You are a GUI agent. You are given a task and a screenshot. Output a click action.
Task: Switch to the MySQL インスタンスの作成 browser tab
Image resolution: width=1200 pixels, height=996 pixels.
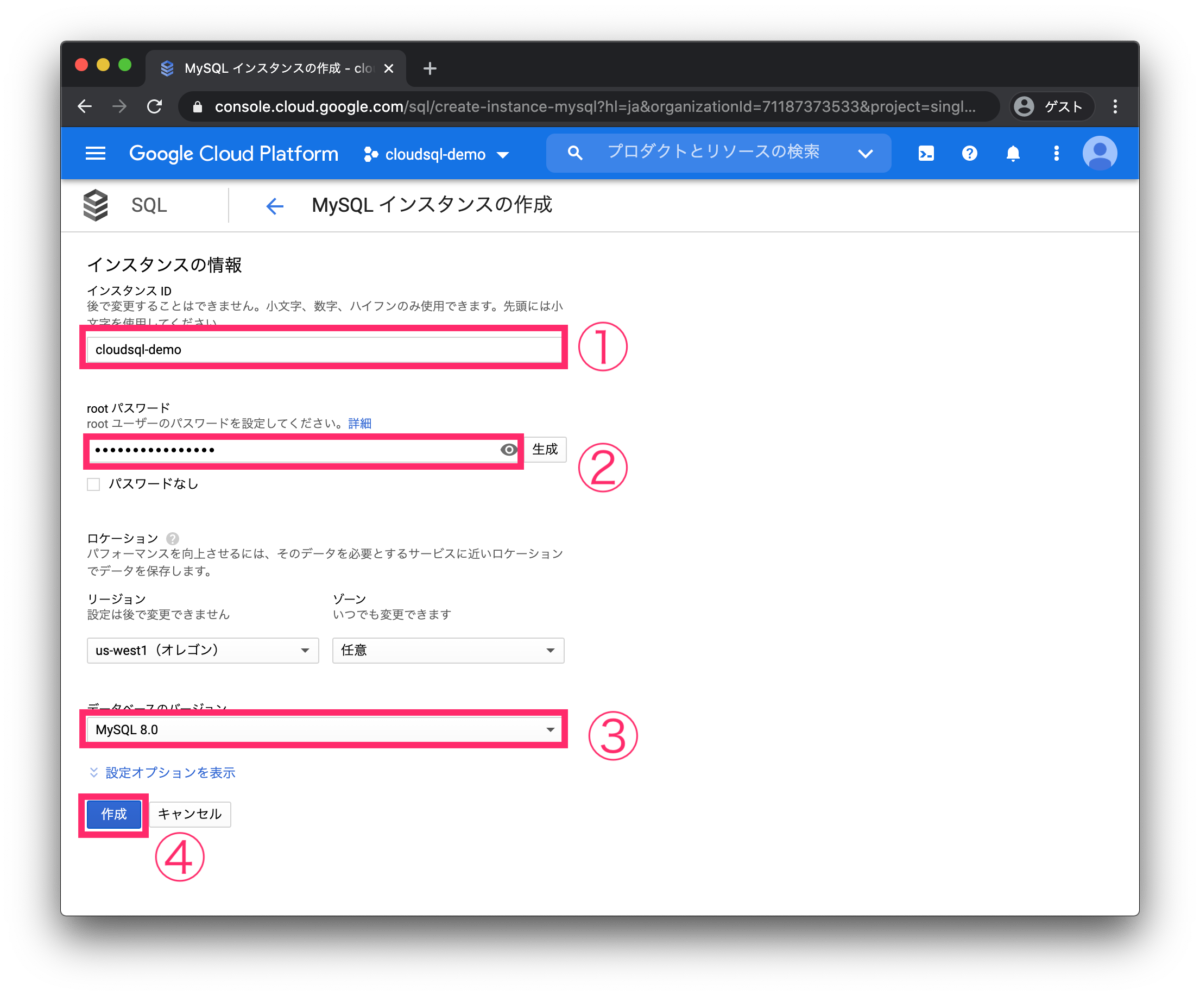point(270,68)
